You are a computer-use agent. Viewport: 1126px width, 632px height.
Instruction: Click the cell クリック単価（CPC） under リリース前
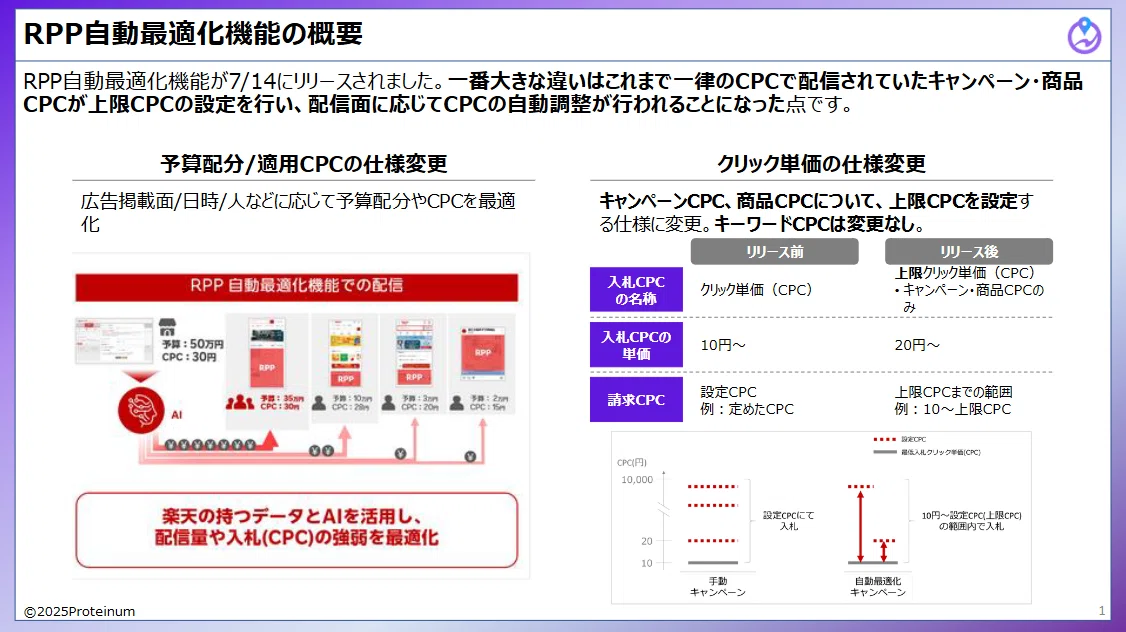coord(756,290)
